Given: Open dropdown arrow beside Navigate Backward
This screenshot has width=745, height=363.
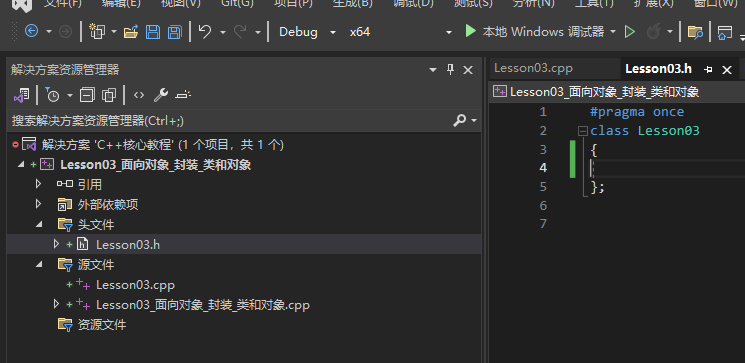Looking at the screenshot, I should pos(49,32).
